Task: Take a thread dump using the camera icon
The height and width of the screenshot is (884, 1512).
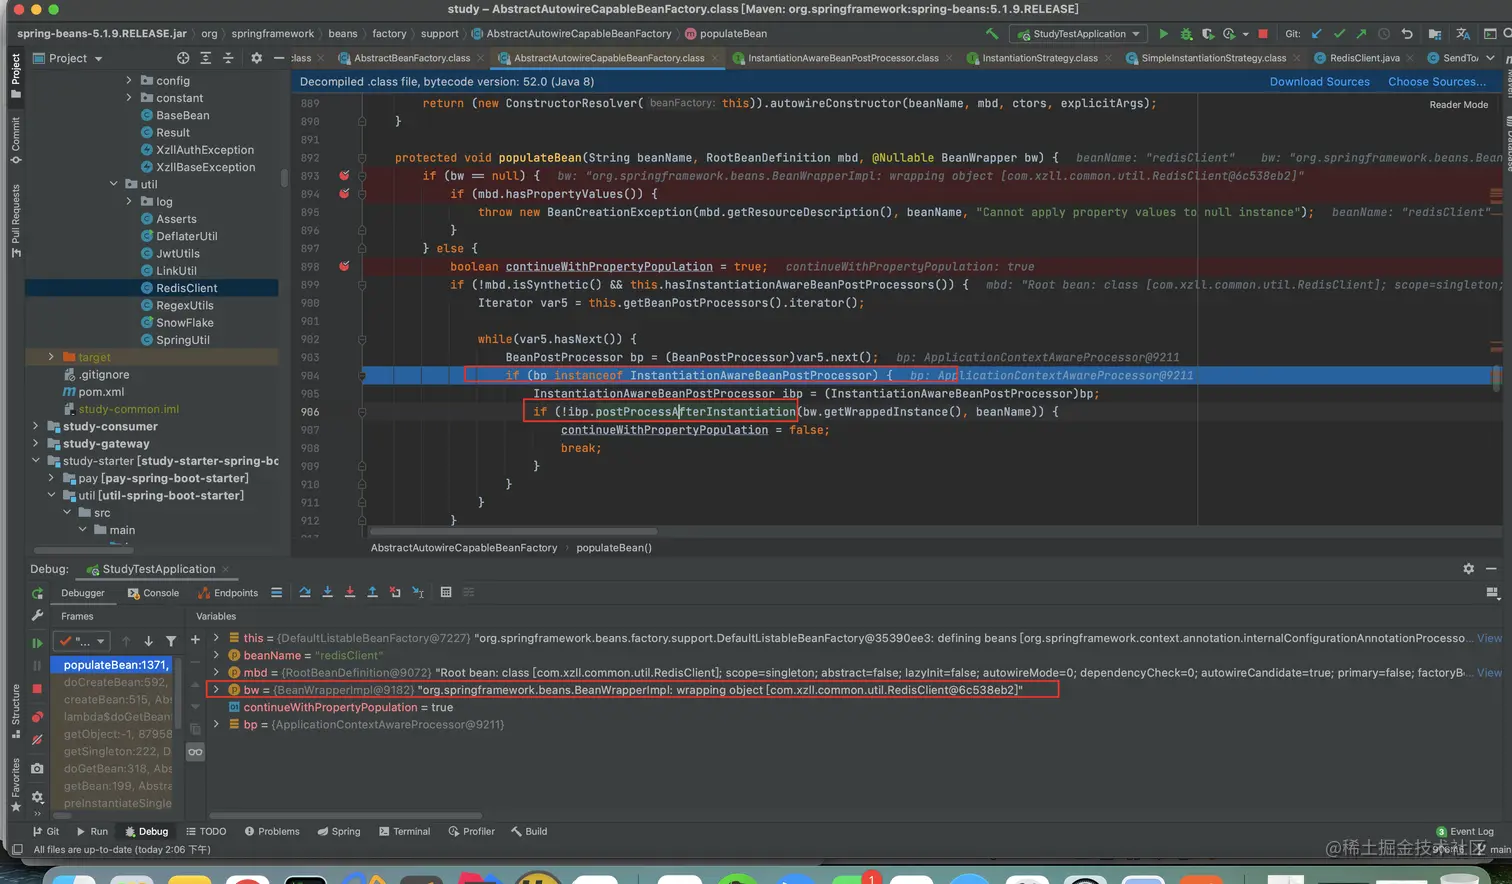Action: [37, 768]
